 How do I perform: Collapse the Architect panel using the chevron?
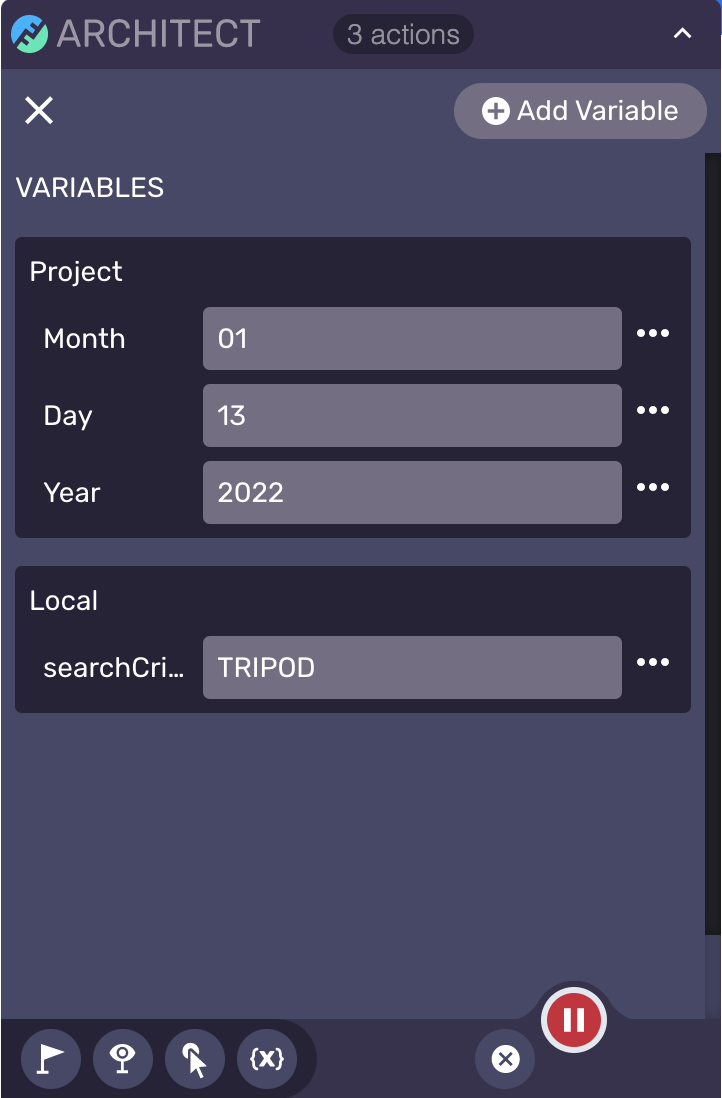682,34
